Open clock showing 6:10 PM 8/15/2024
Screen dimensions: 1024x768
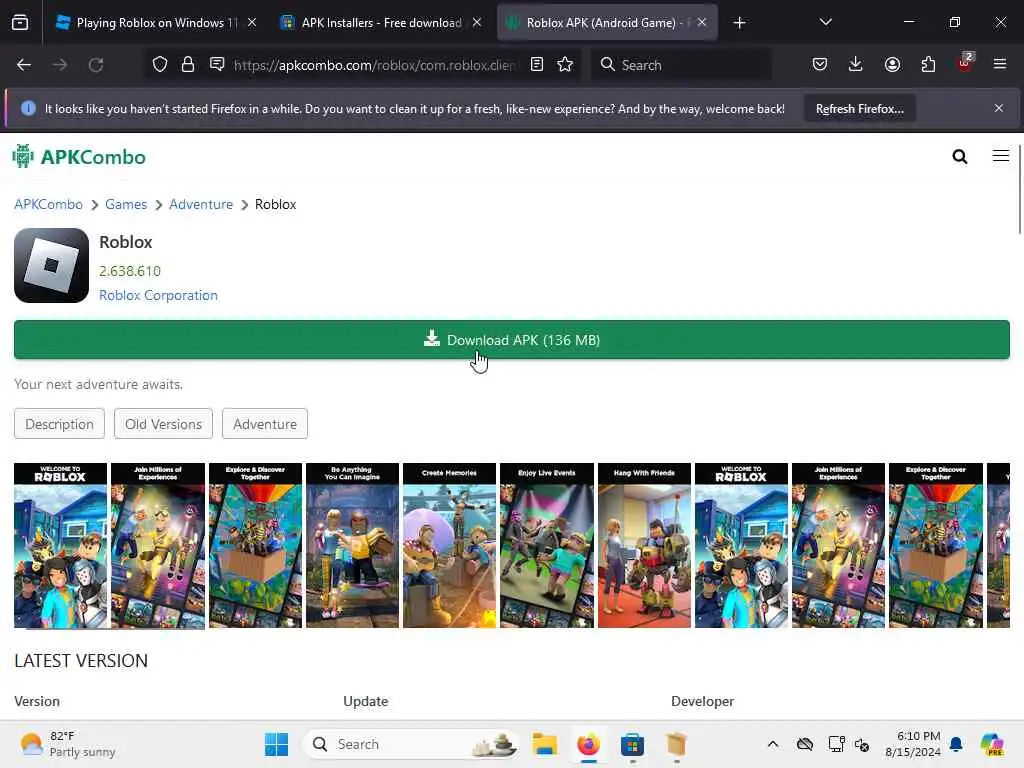coord(912,744)
